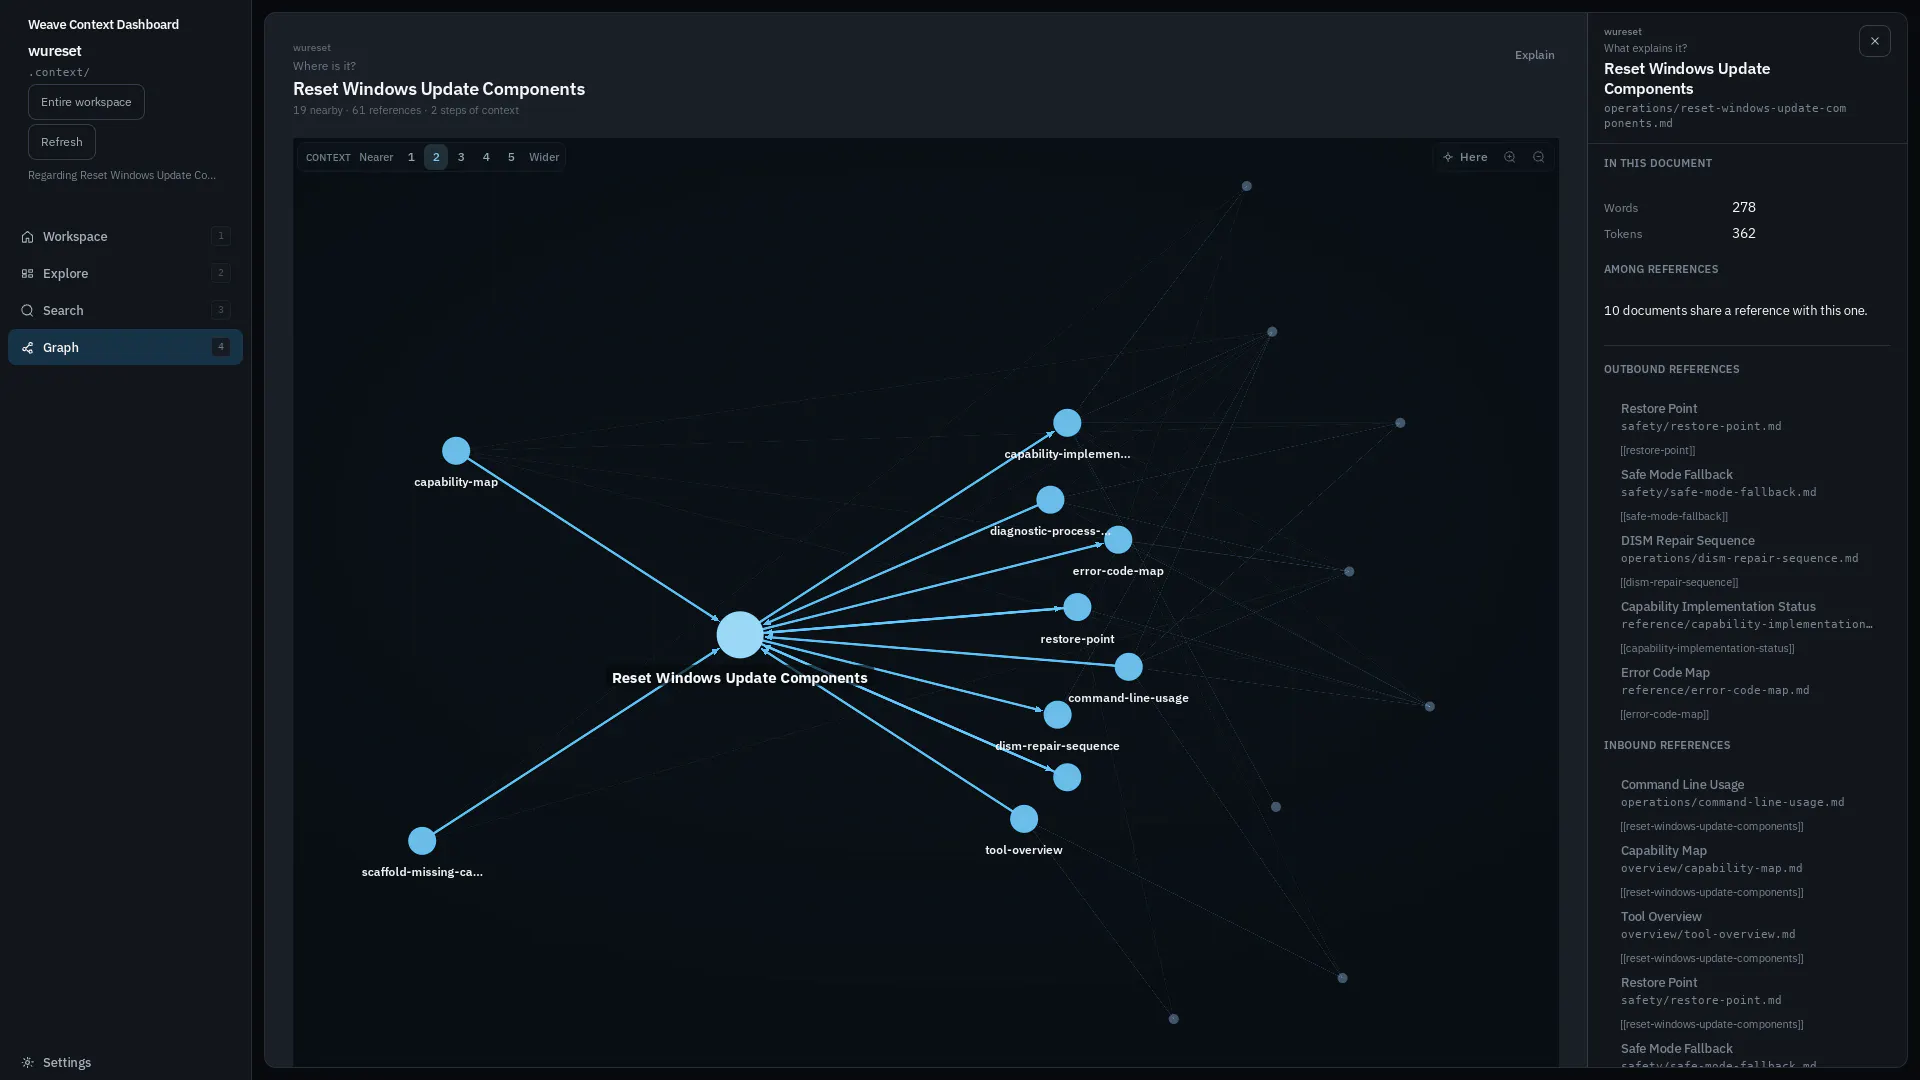
Task: Open Search in the sidebar
Action: pyautogui.click(x=125, y=311)
